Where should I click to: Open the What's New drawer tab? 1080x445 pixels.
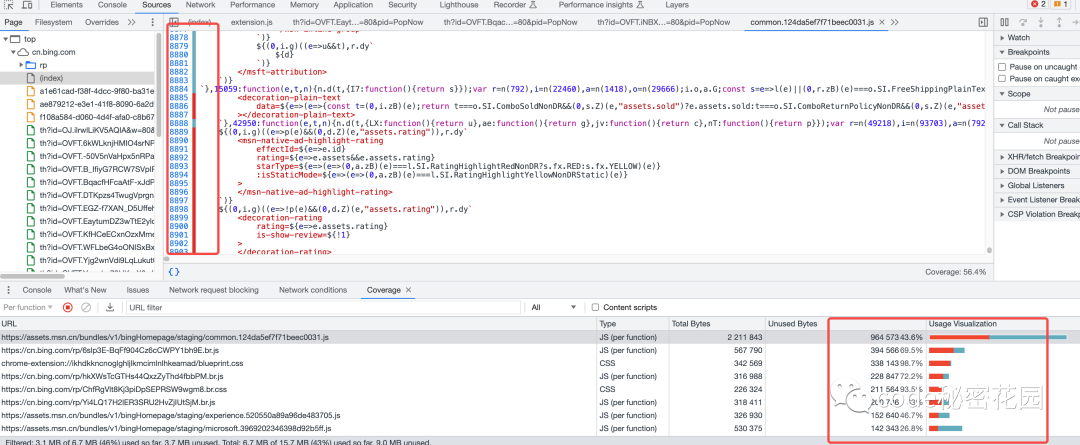tap(85, 290)
